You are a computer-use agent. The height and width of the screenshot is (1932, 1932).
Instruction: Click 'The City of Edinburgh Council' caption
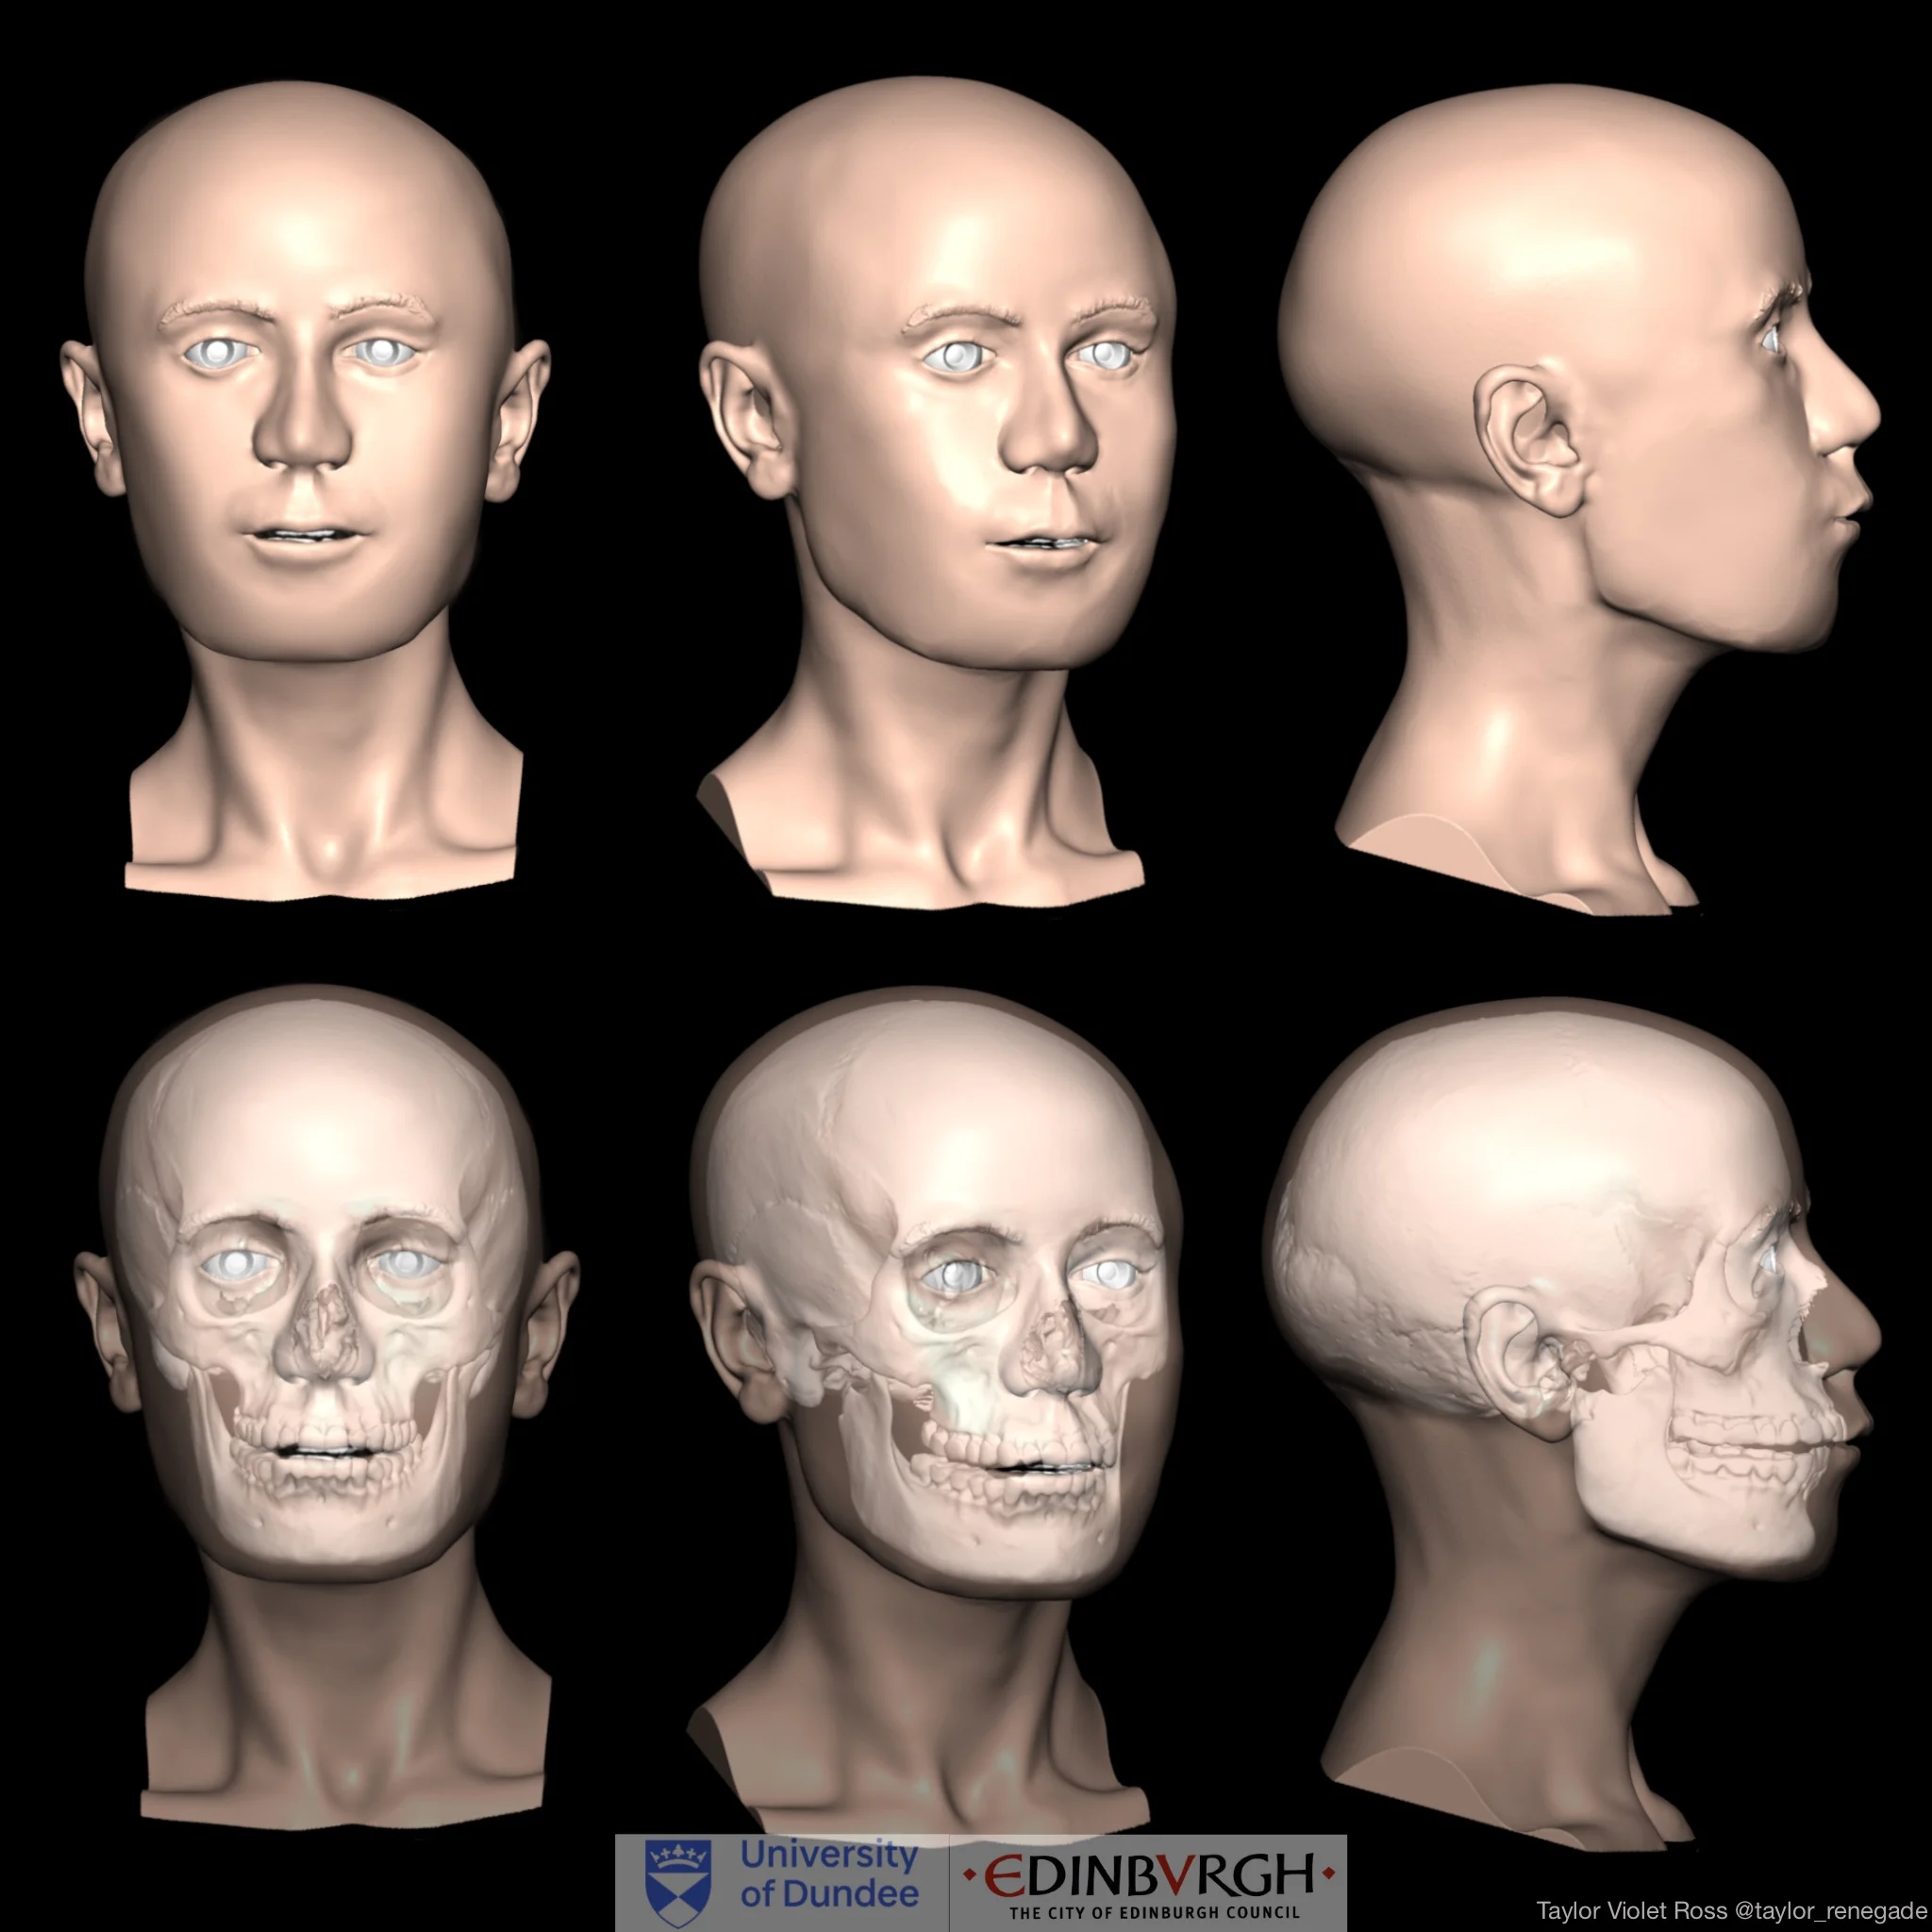pos(1154,1912)
